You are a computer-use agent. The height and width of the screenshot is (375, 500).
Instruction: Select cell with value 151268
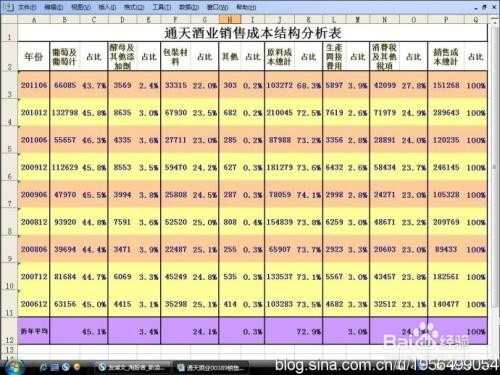click(446, 85)
